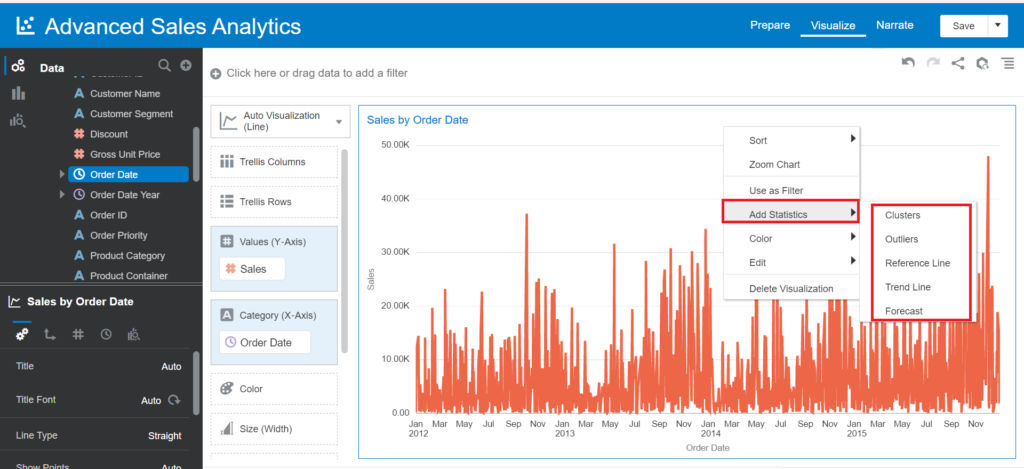Select the Order Date chip in Category
Screen dimensions: 1024x469
(264, 342)
